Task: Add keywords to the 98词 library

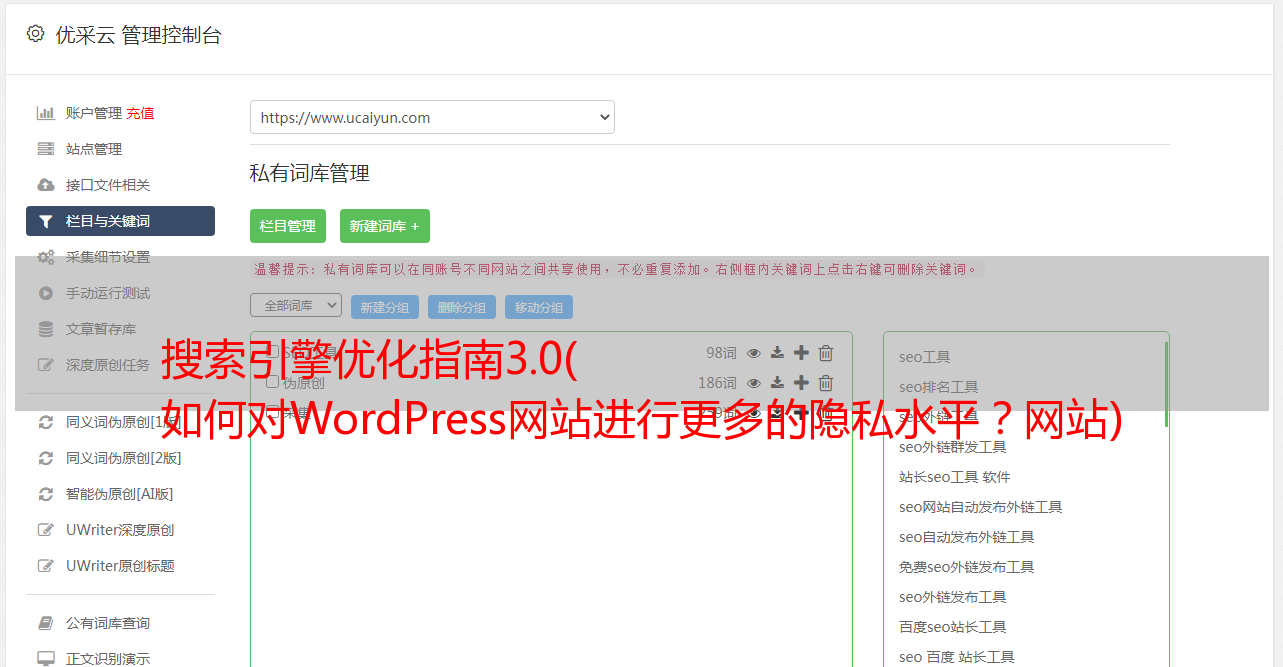Action: (x=801, y=353)
